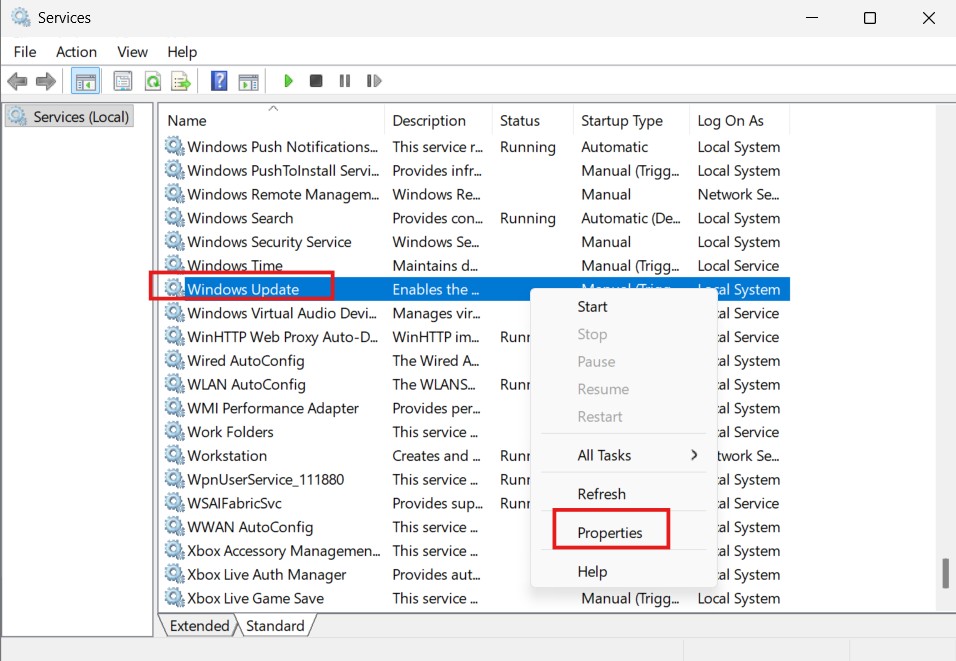
Task: Select the Windows Push Notifications service row
Action: pyautogui.click(x=476, y=147)
